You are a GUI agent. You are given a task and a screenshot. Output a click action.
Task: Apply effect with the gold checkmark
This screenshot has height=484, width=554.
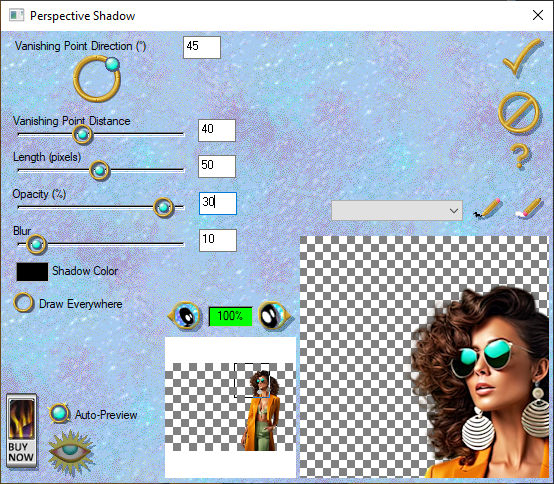coord(522,57)
